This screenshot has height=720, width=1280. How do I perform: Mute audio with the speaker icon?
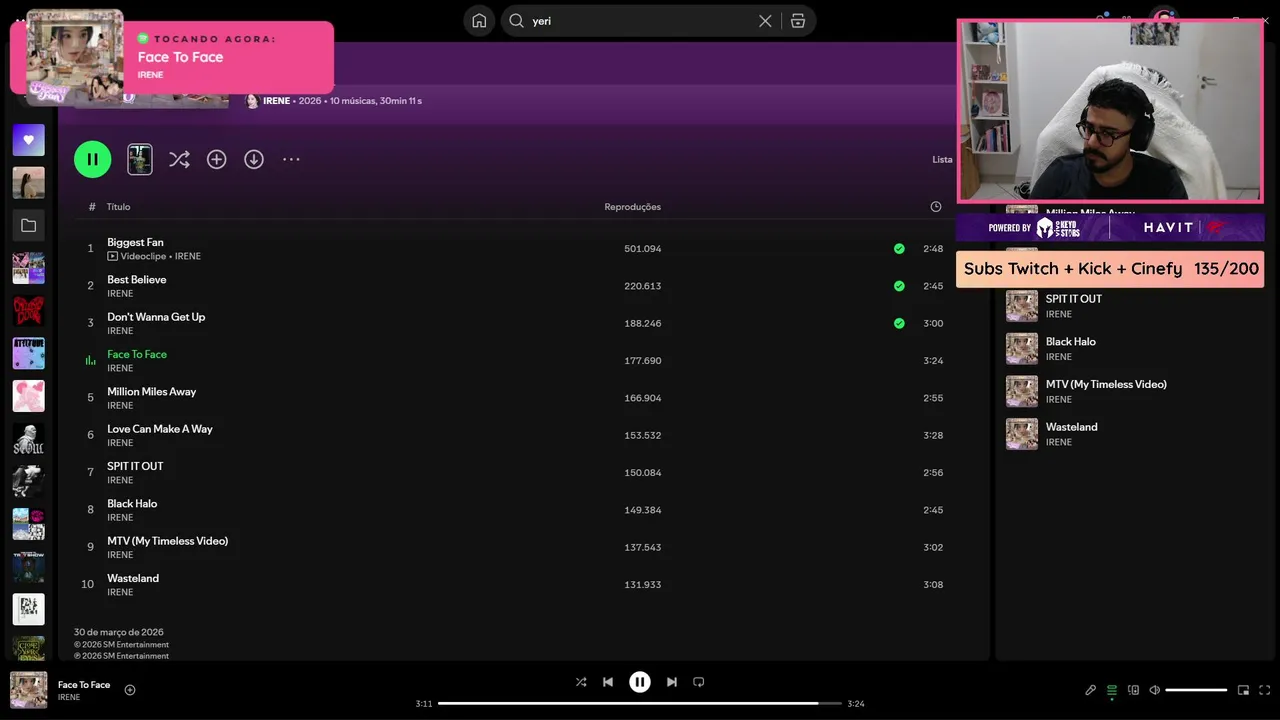[1154, 690]
